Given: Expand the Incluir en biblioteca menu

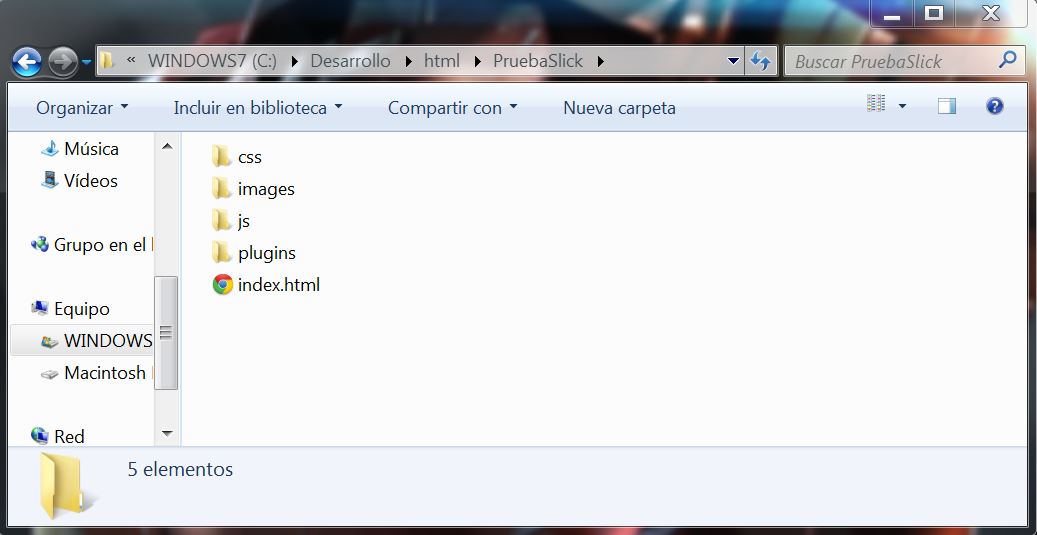Looking at the screenshot, I should click(258, 107).
